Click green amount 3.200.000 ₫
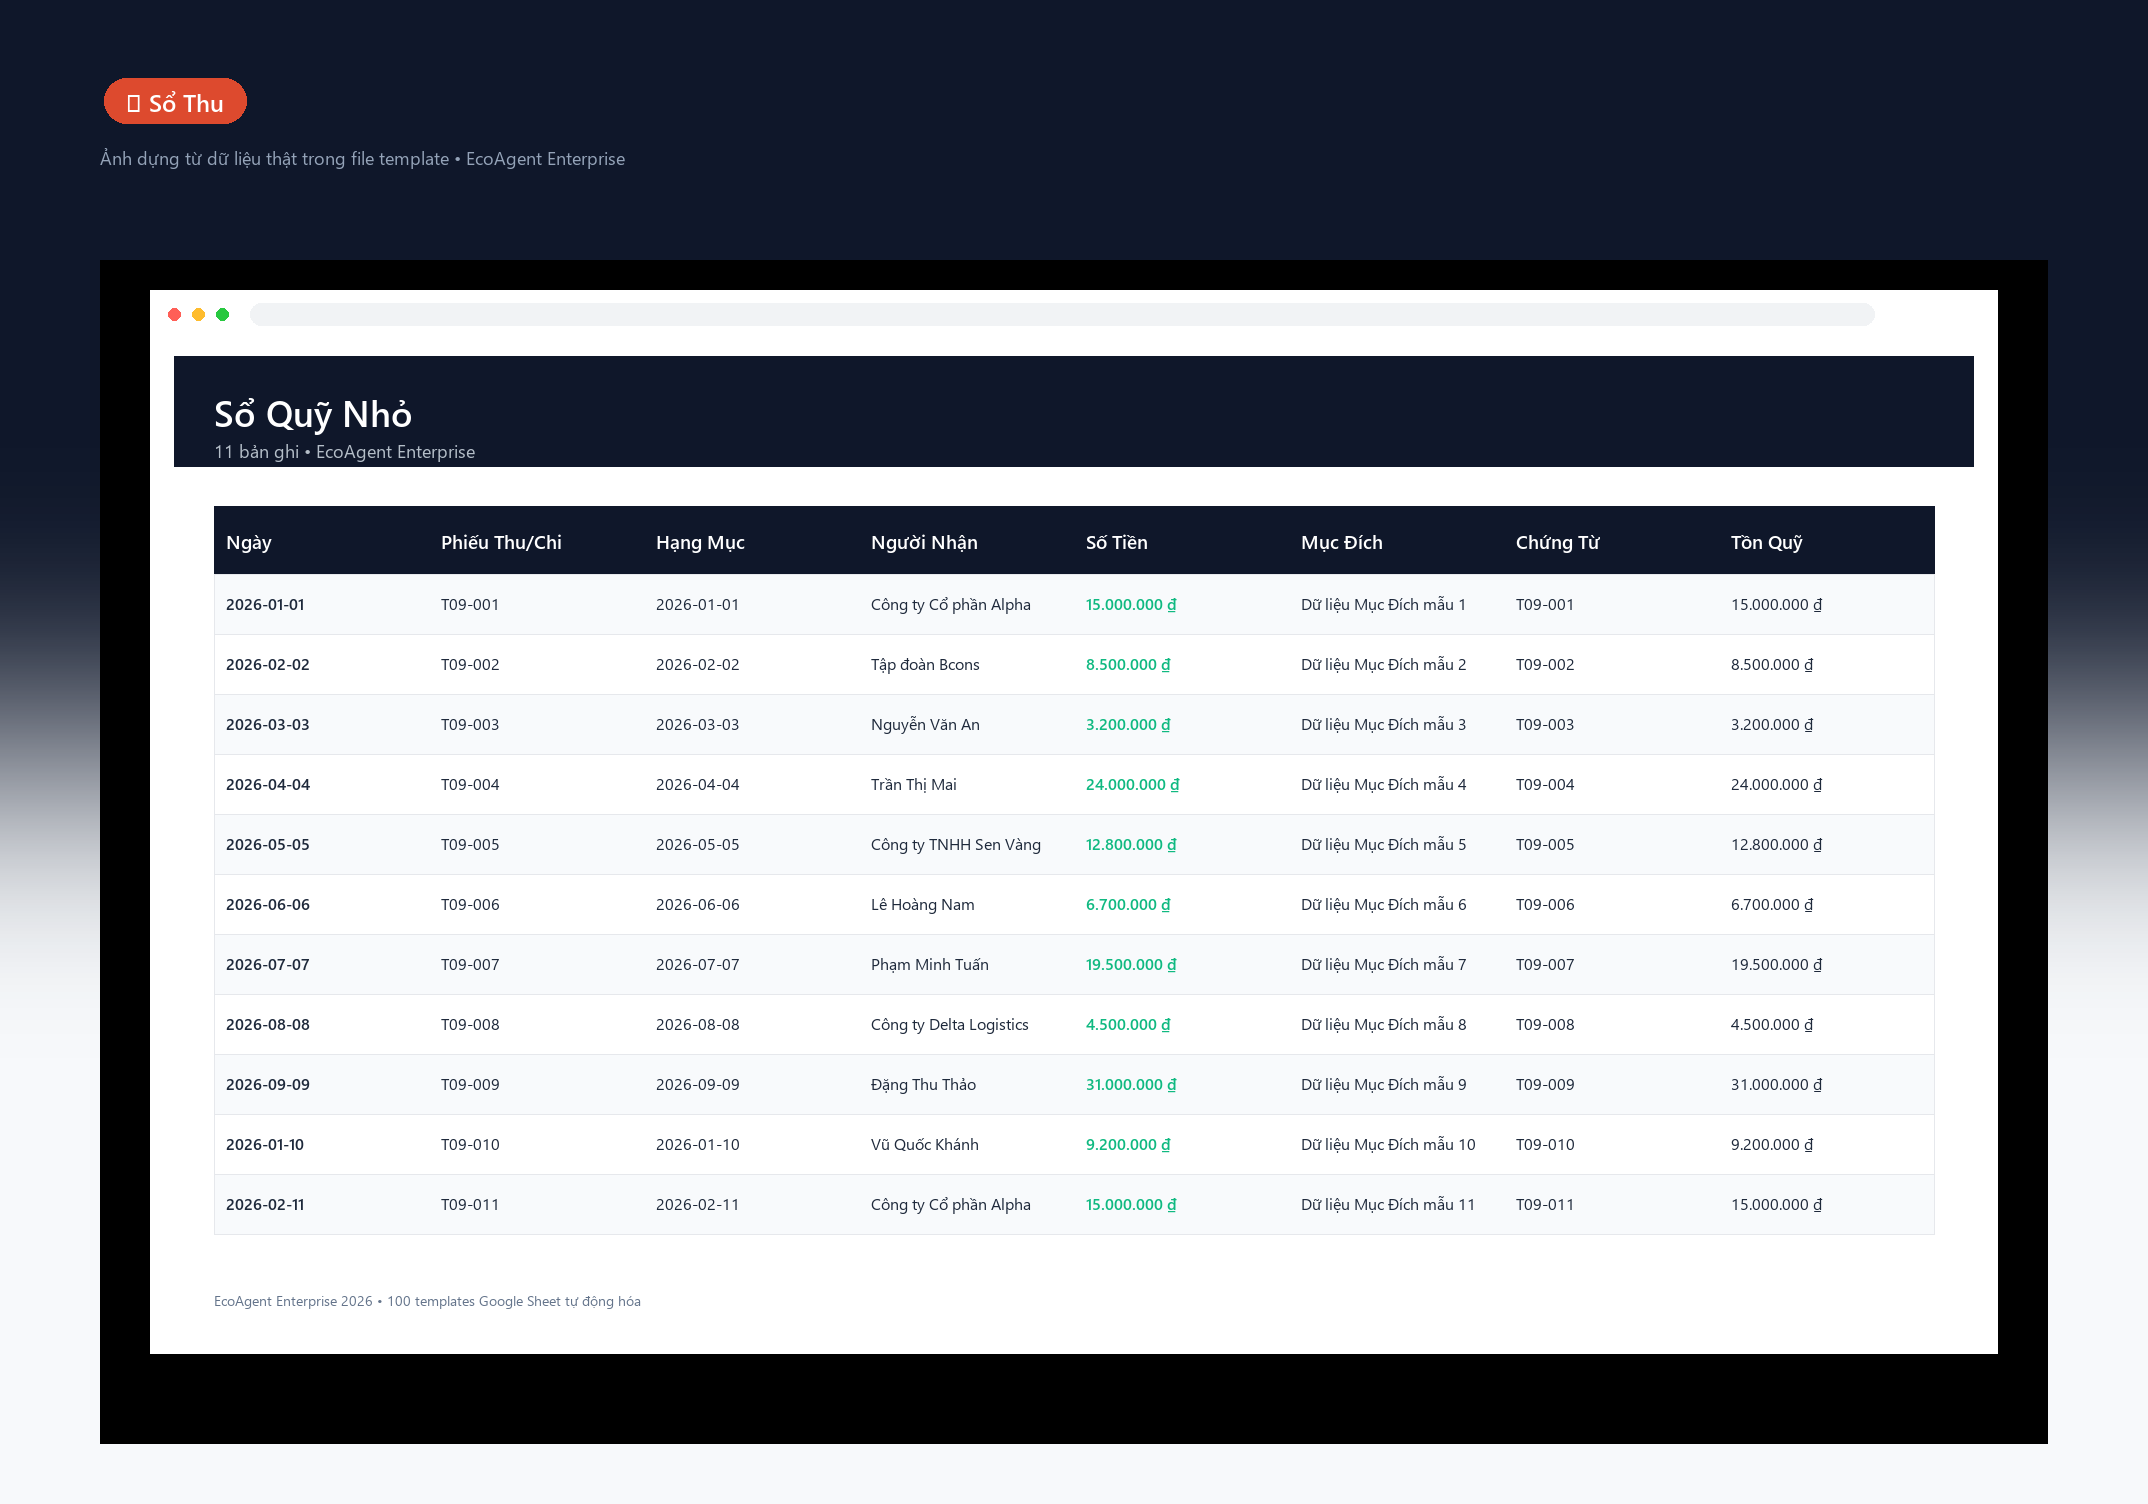The width and height of the screenshot is (2148, 1504). click(x=1128, y=724)
